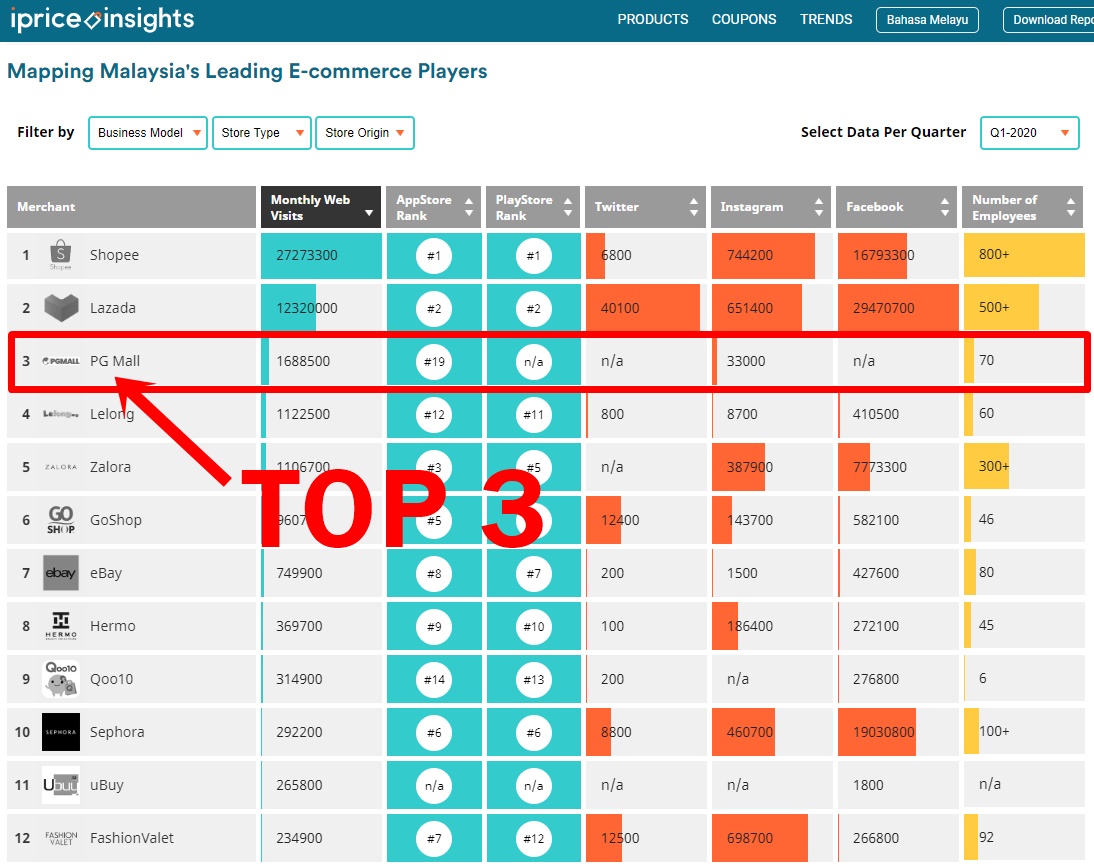The width and height of the screenshot is (1094, 864).
Task: Open the Q1-2020 quarter selector
Action: pos(1030,133)
